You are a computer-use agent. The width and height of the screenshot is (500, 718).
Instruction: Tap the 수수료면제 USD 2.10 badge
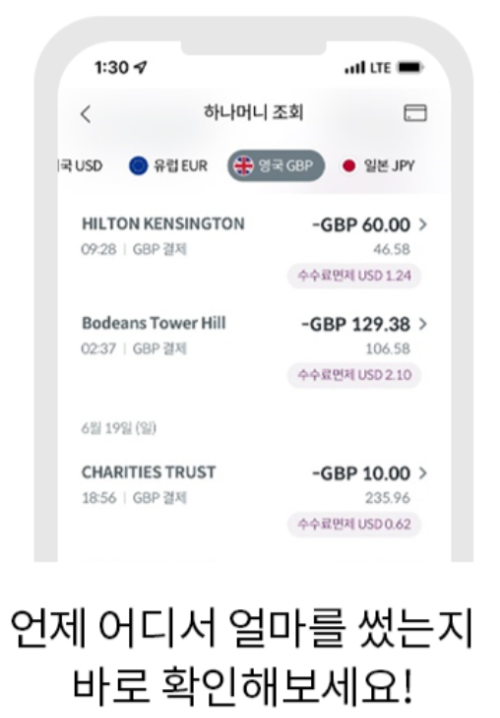point(354,375)
